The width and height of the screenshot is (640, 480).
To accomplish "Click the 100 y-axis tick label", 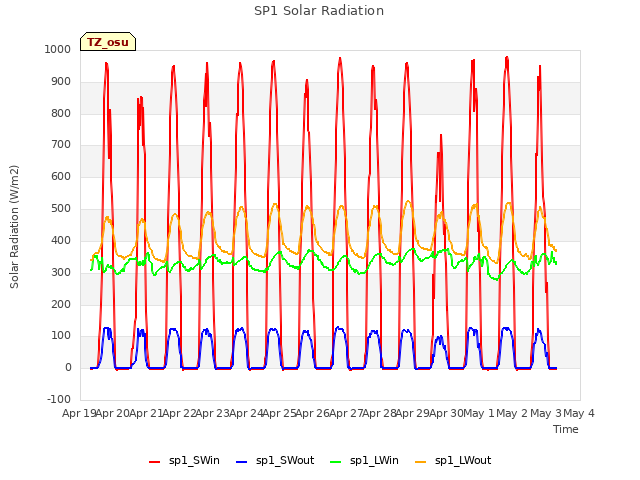I will click(x=61, y=336).
